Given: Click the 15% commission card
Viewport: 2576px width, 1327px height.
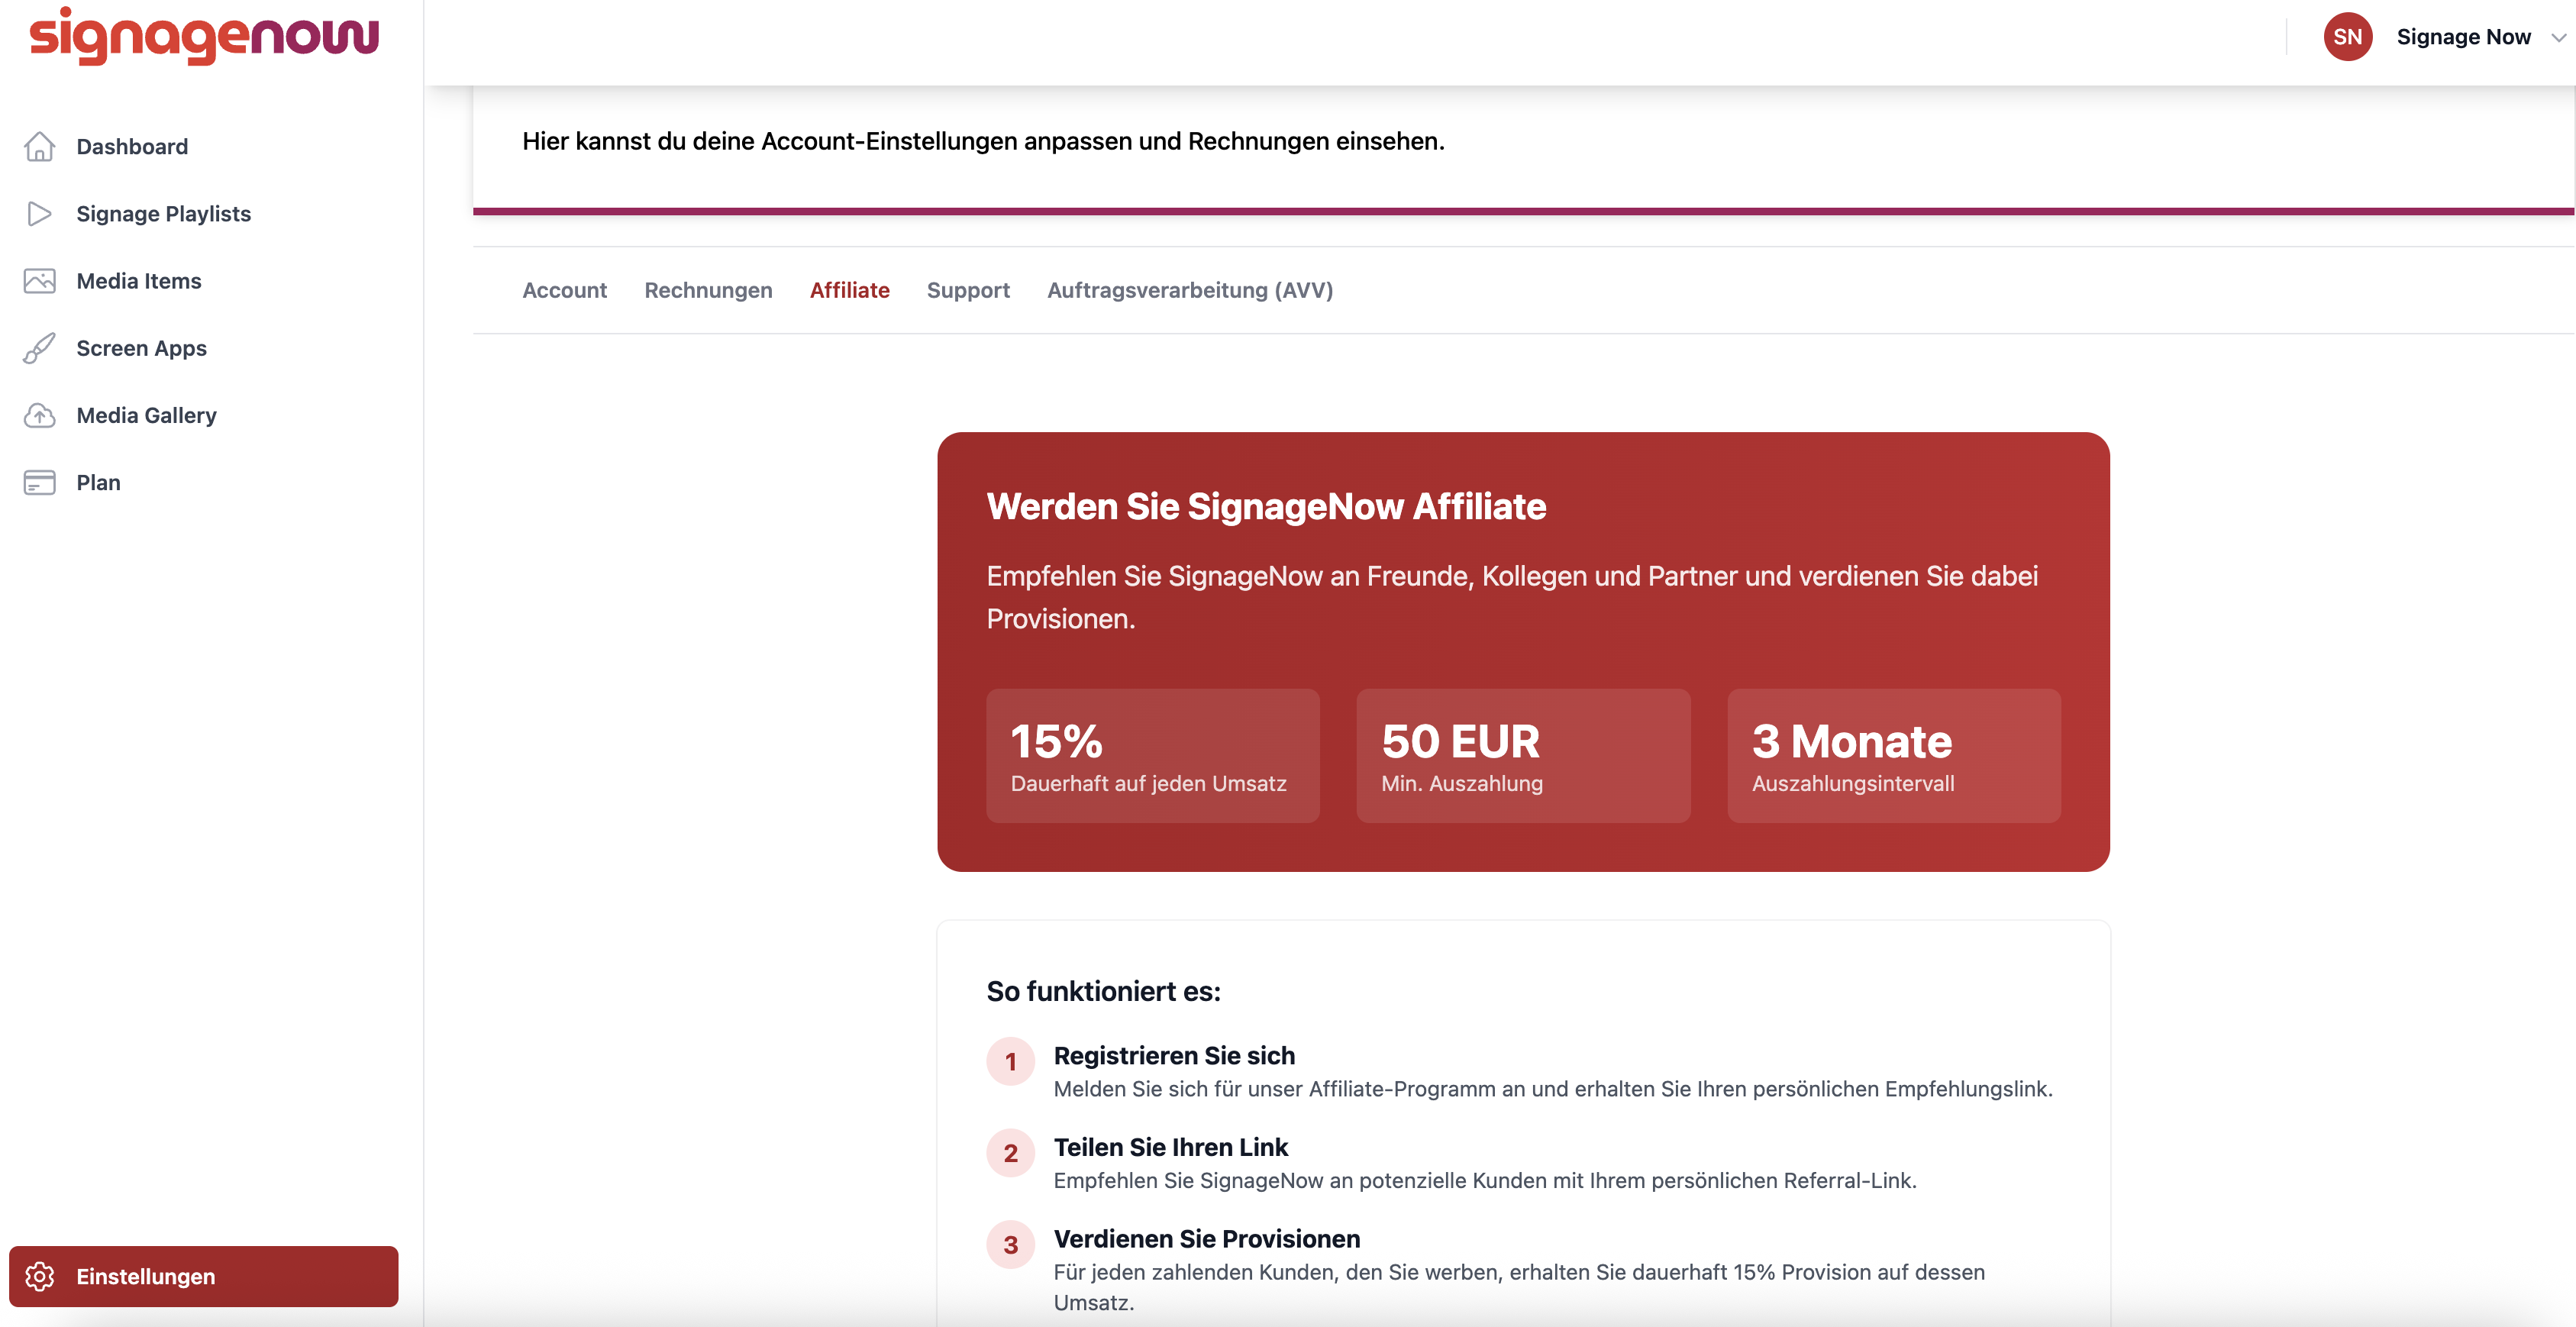Looking at the screenshot, I should coord(1153,755).
